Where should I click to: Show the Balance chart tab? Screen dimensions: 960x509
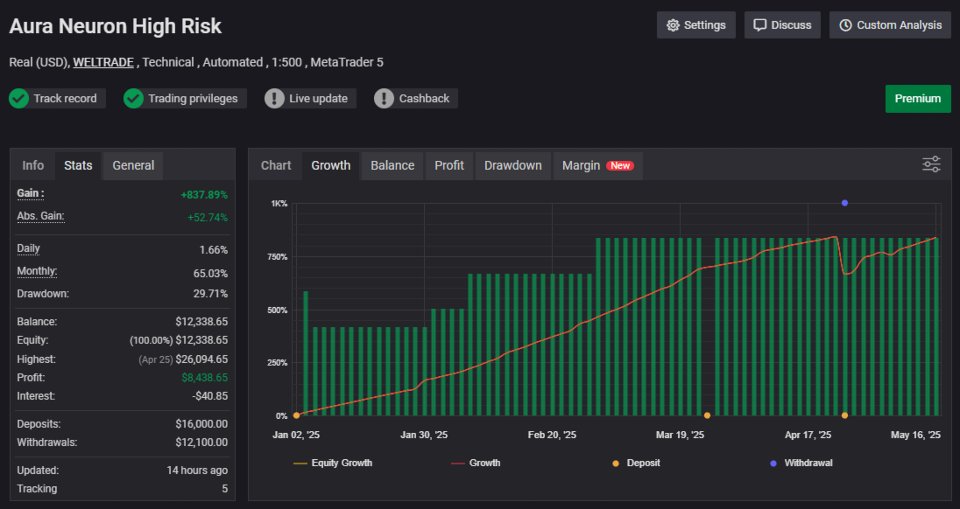coord(392,165)
